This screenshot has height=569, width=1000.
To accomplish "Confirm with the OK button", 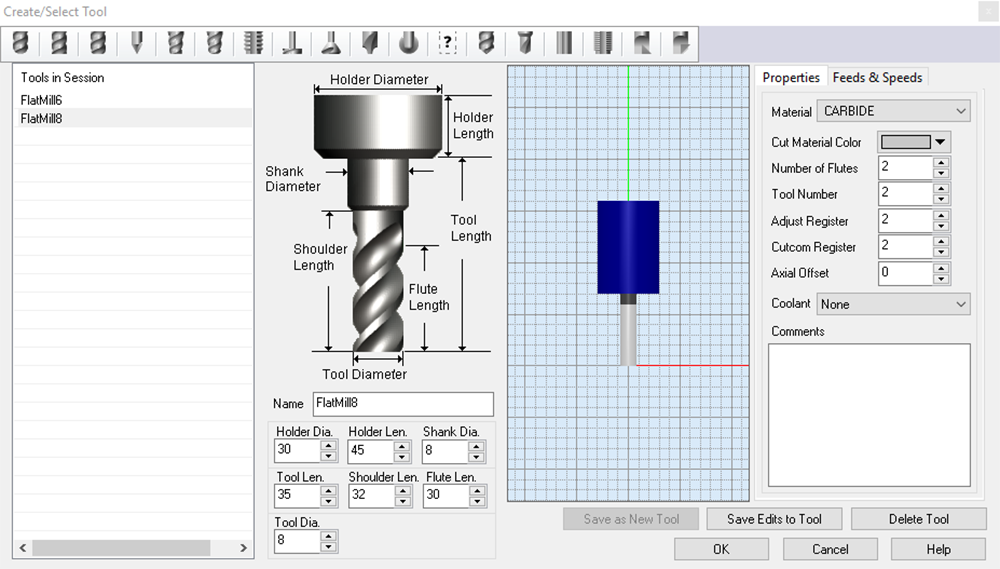I will click(x=721, y=549).
